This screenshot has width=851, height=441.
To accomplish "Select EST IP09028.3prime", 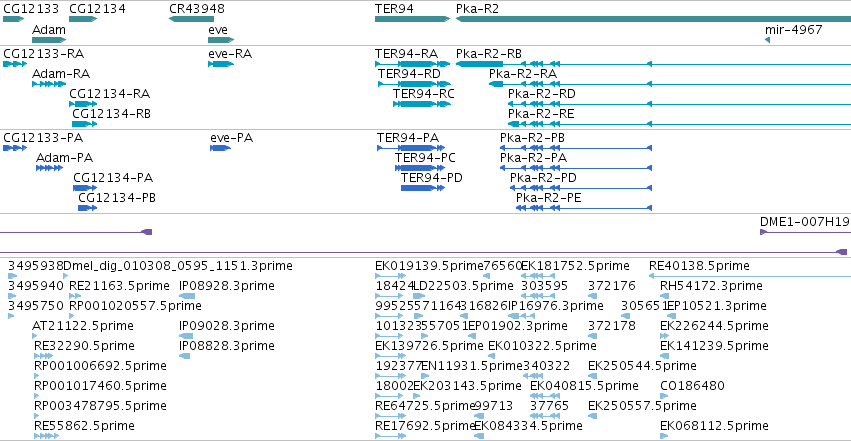I will coord(227,326).
